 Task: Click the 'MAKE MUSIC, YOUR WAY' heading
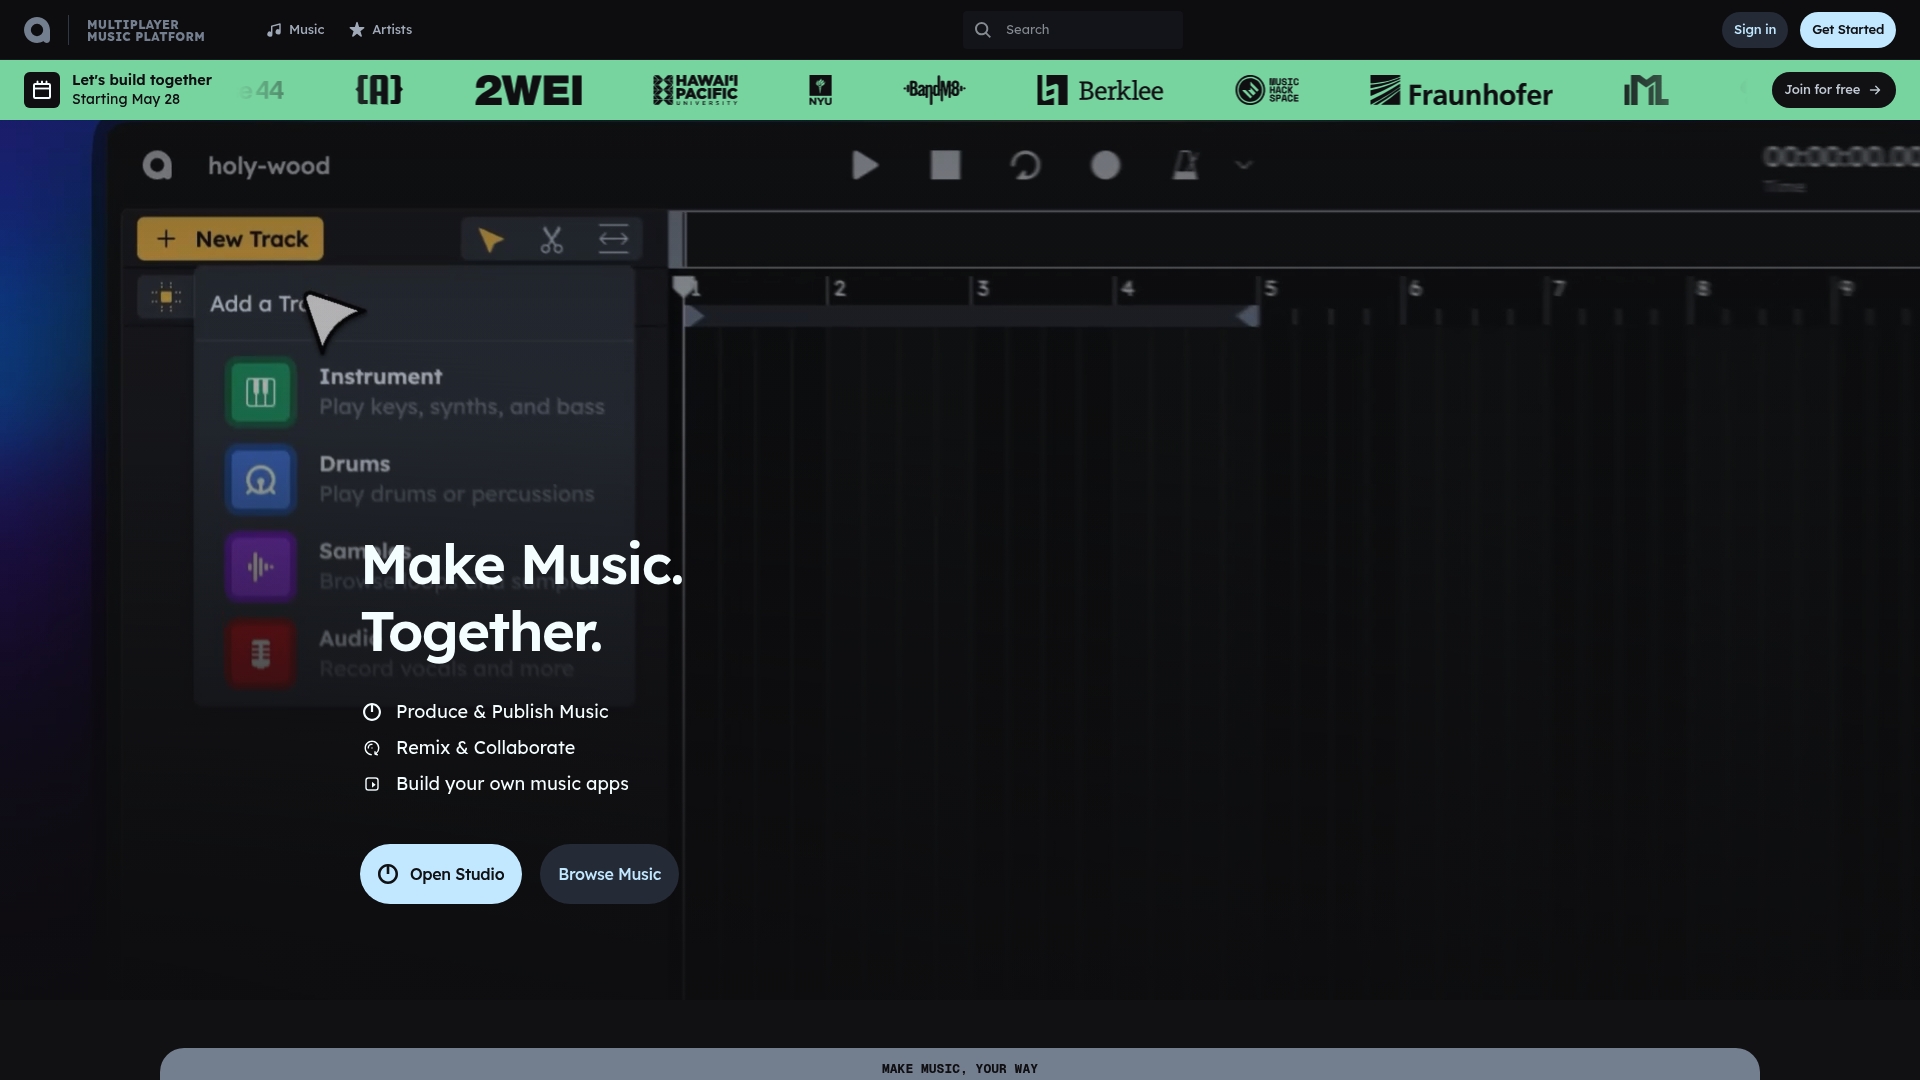[x=960, y=1069]
